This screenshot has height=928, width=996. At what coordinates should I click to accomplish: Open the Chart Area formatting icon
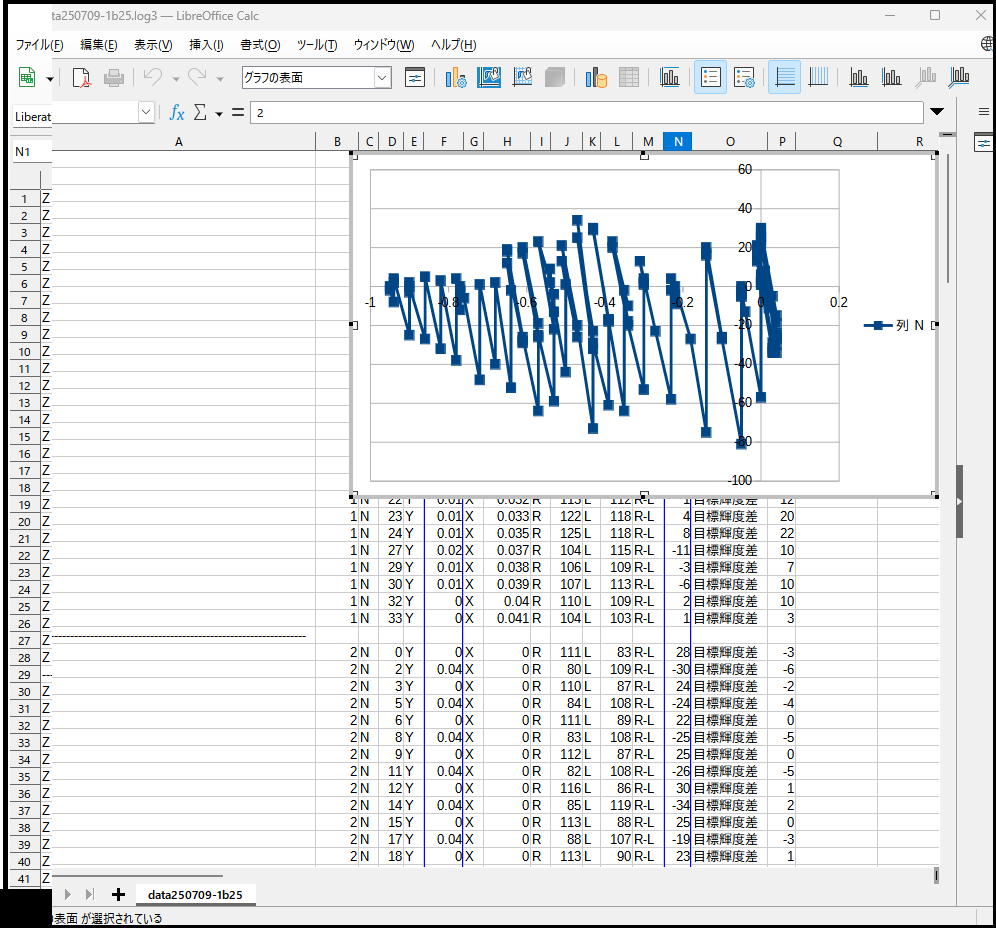point(490,78)
